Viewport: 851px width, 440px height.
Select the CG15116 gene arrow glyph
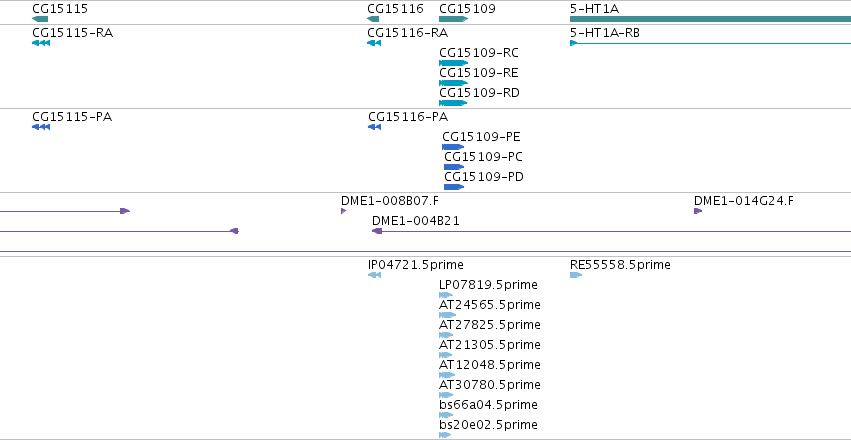click(x=373, y=19)
